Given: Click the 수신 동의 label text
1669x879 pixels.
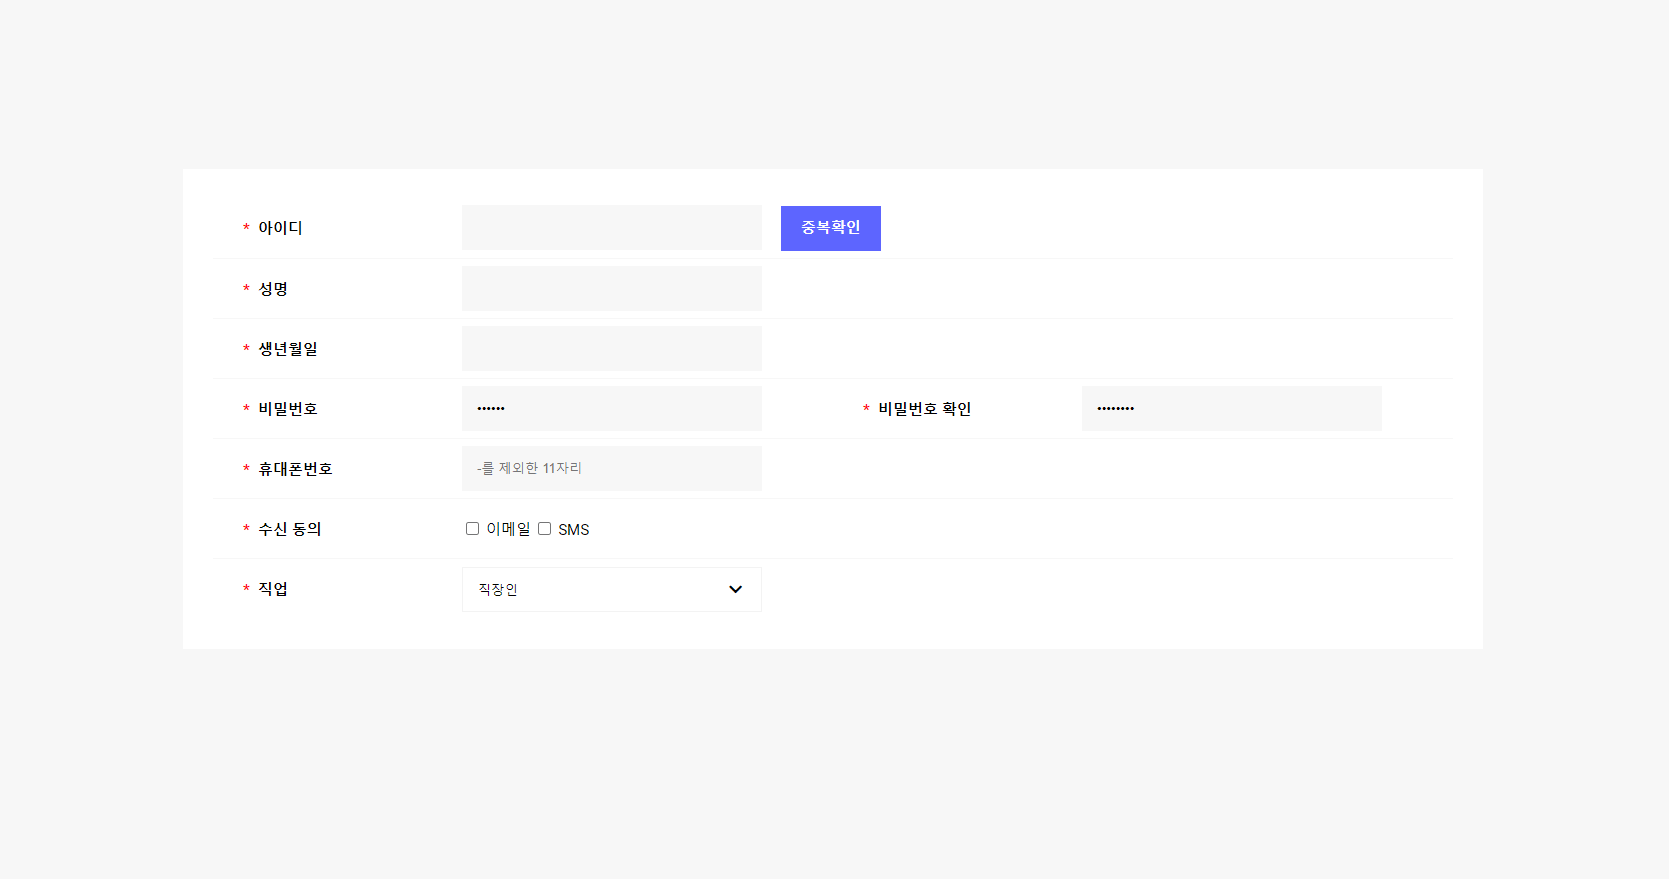Looking at the screenshot, I should click(290, 529).
